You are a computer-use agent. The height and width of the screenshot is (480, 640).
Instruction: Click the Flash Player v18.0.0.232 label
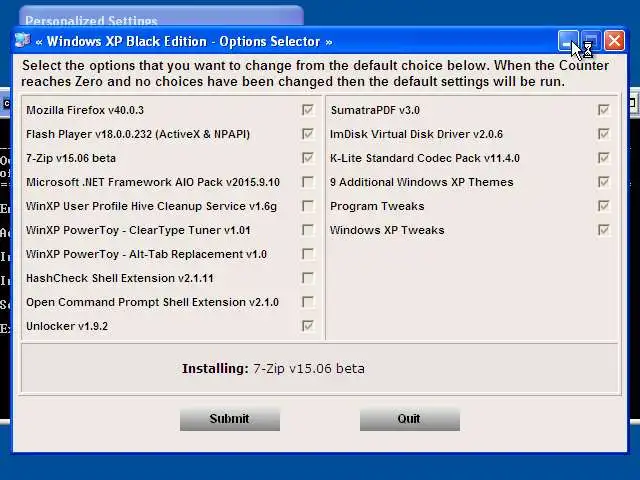coord(138,134)
